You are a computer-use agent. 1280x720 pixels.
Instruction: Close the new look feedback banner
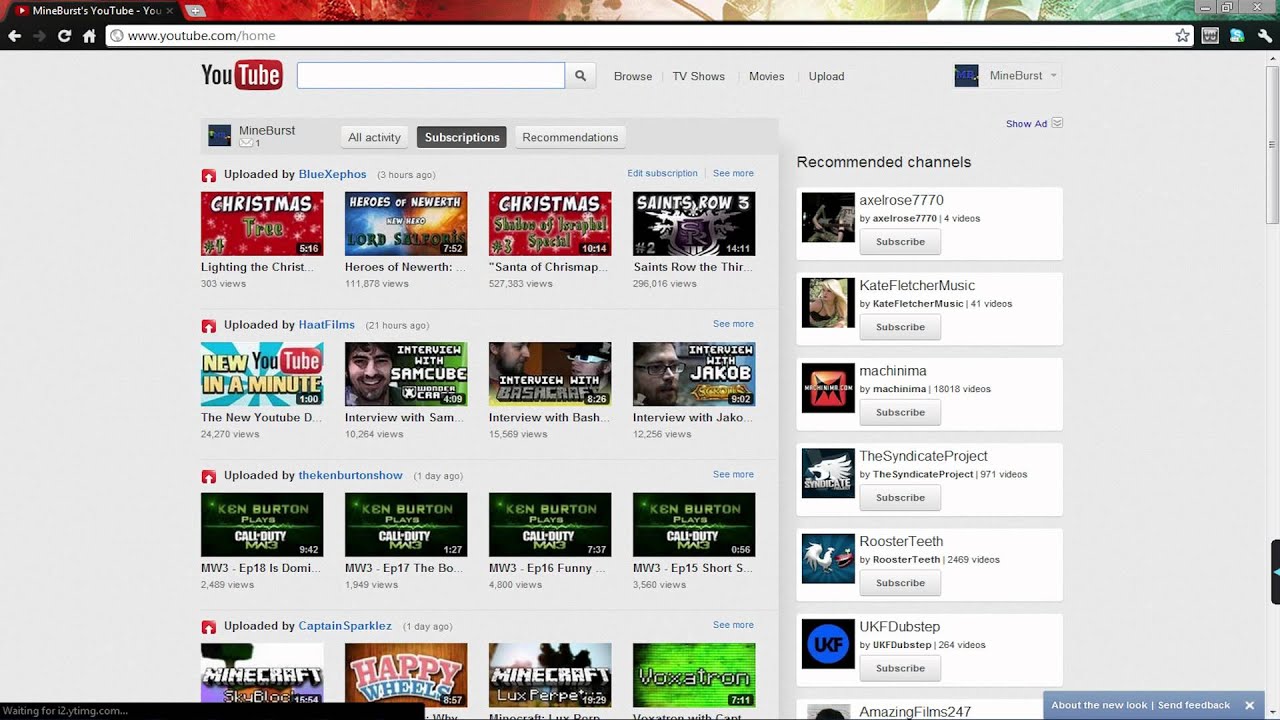coord(1249,705)
